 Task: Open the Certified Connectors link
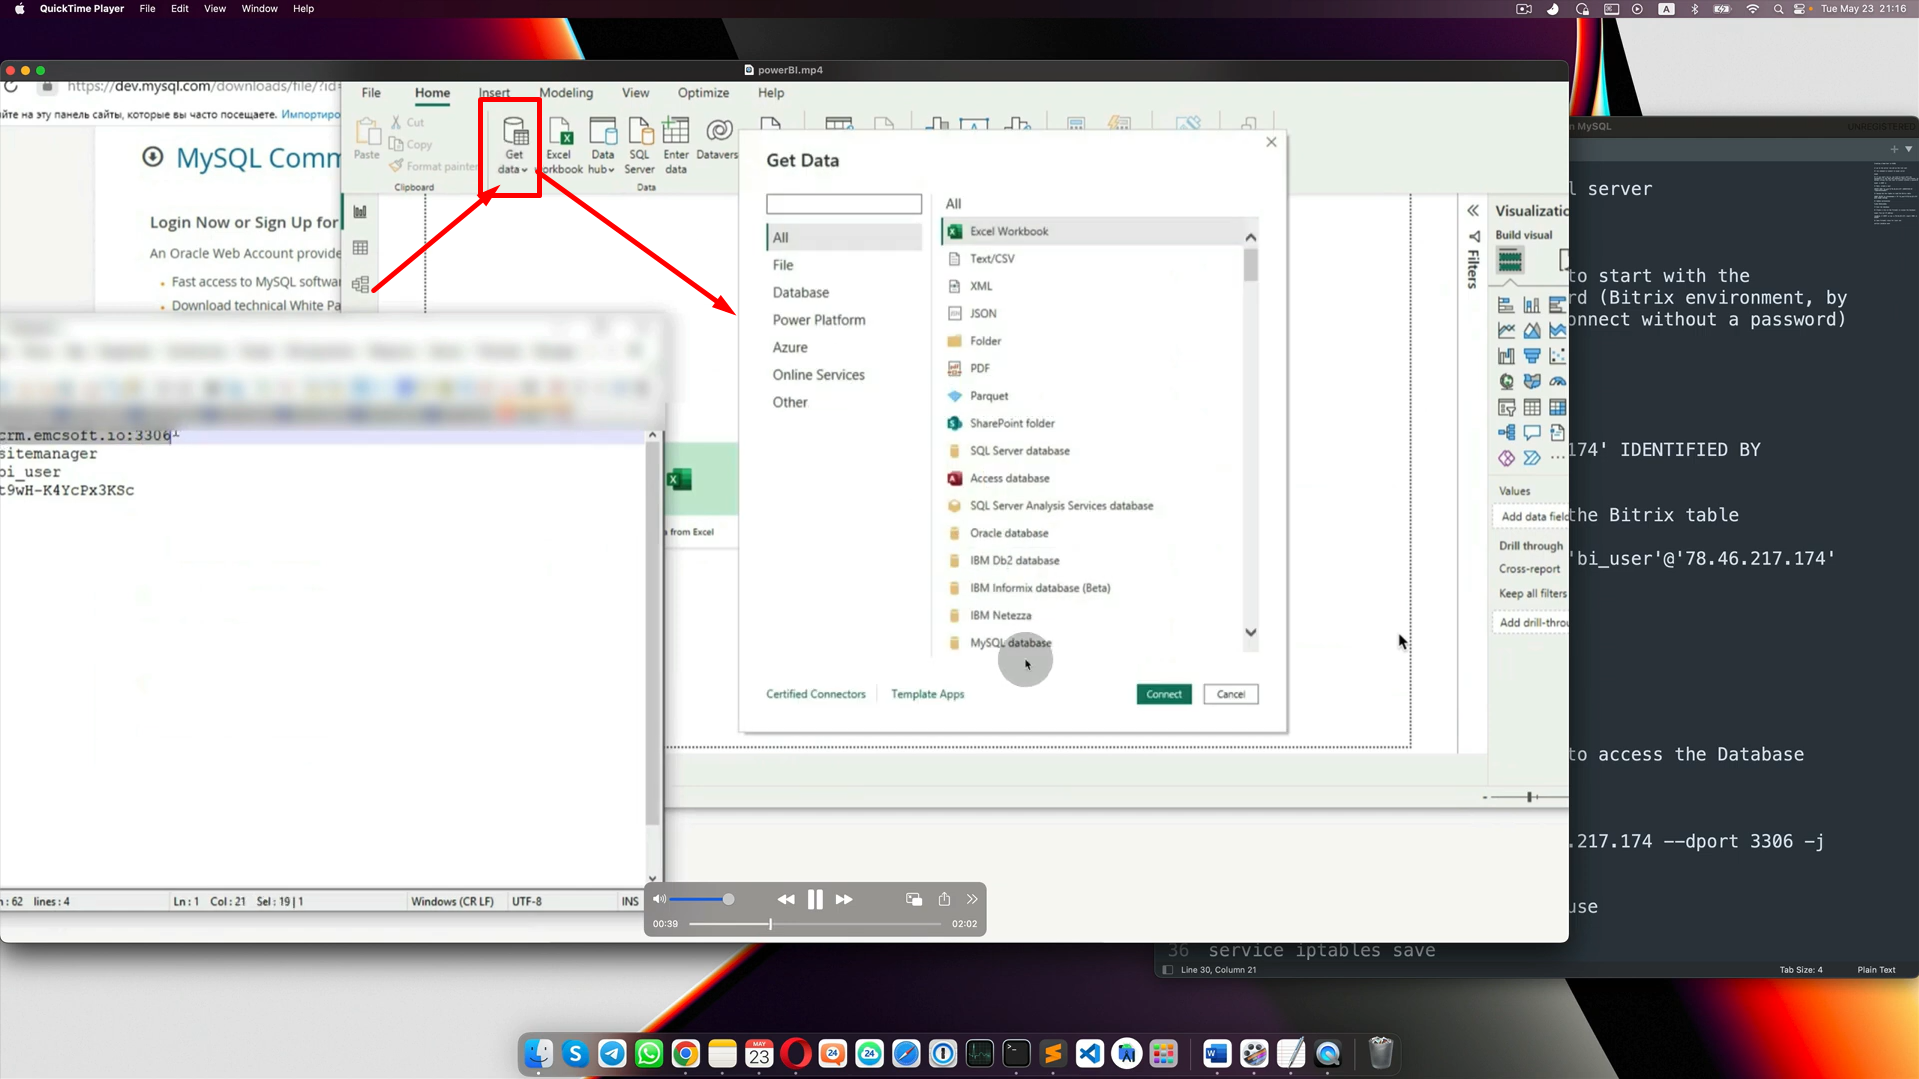click(815, 693)
